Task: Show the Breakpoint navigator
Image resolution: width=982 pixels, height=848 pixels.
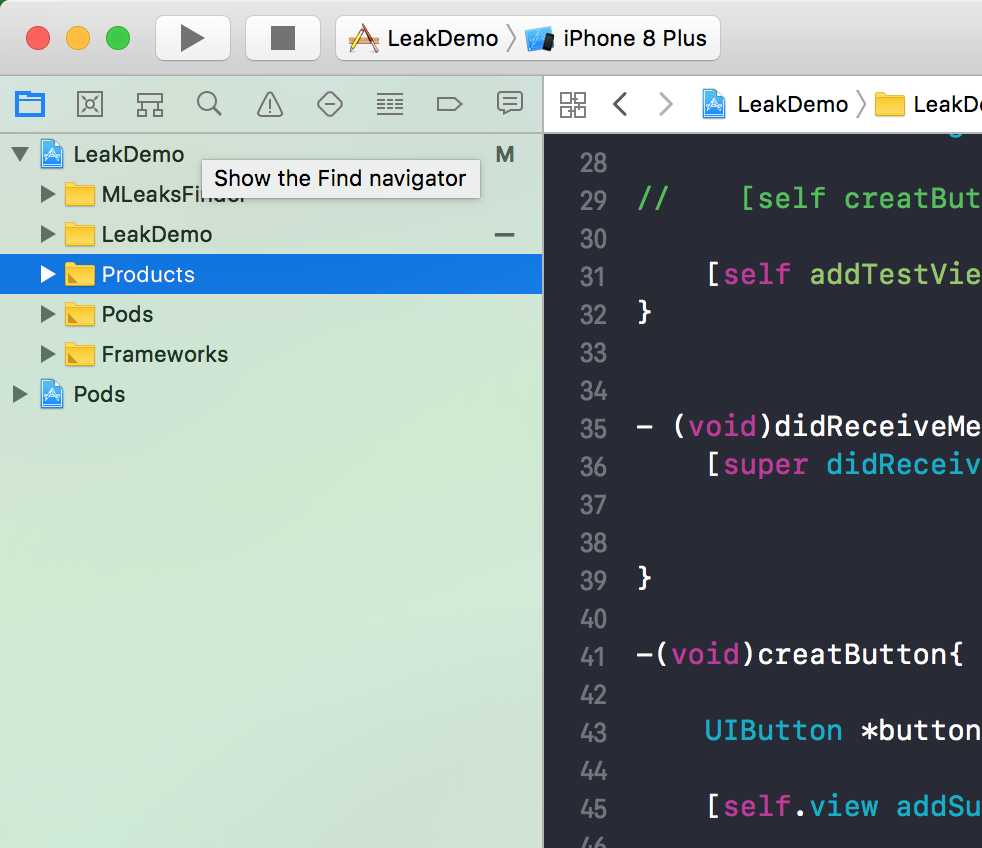Action: [x=449, y=104]
